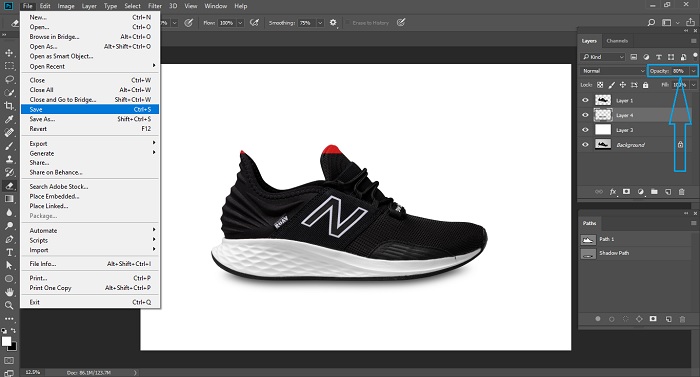Choose Save from File menu

(x=90, y=109)
